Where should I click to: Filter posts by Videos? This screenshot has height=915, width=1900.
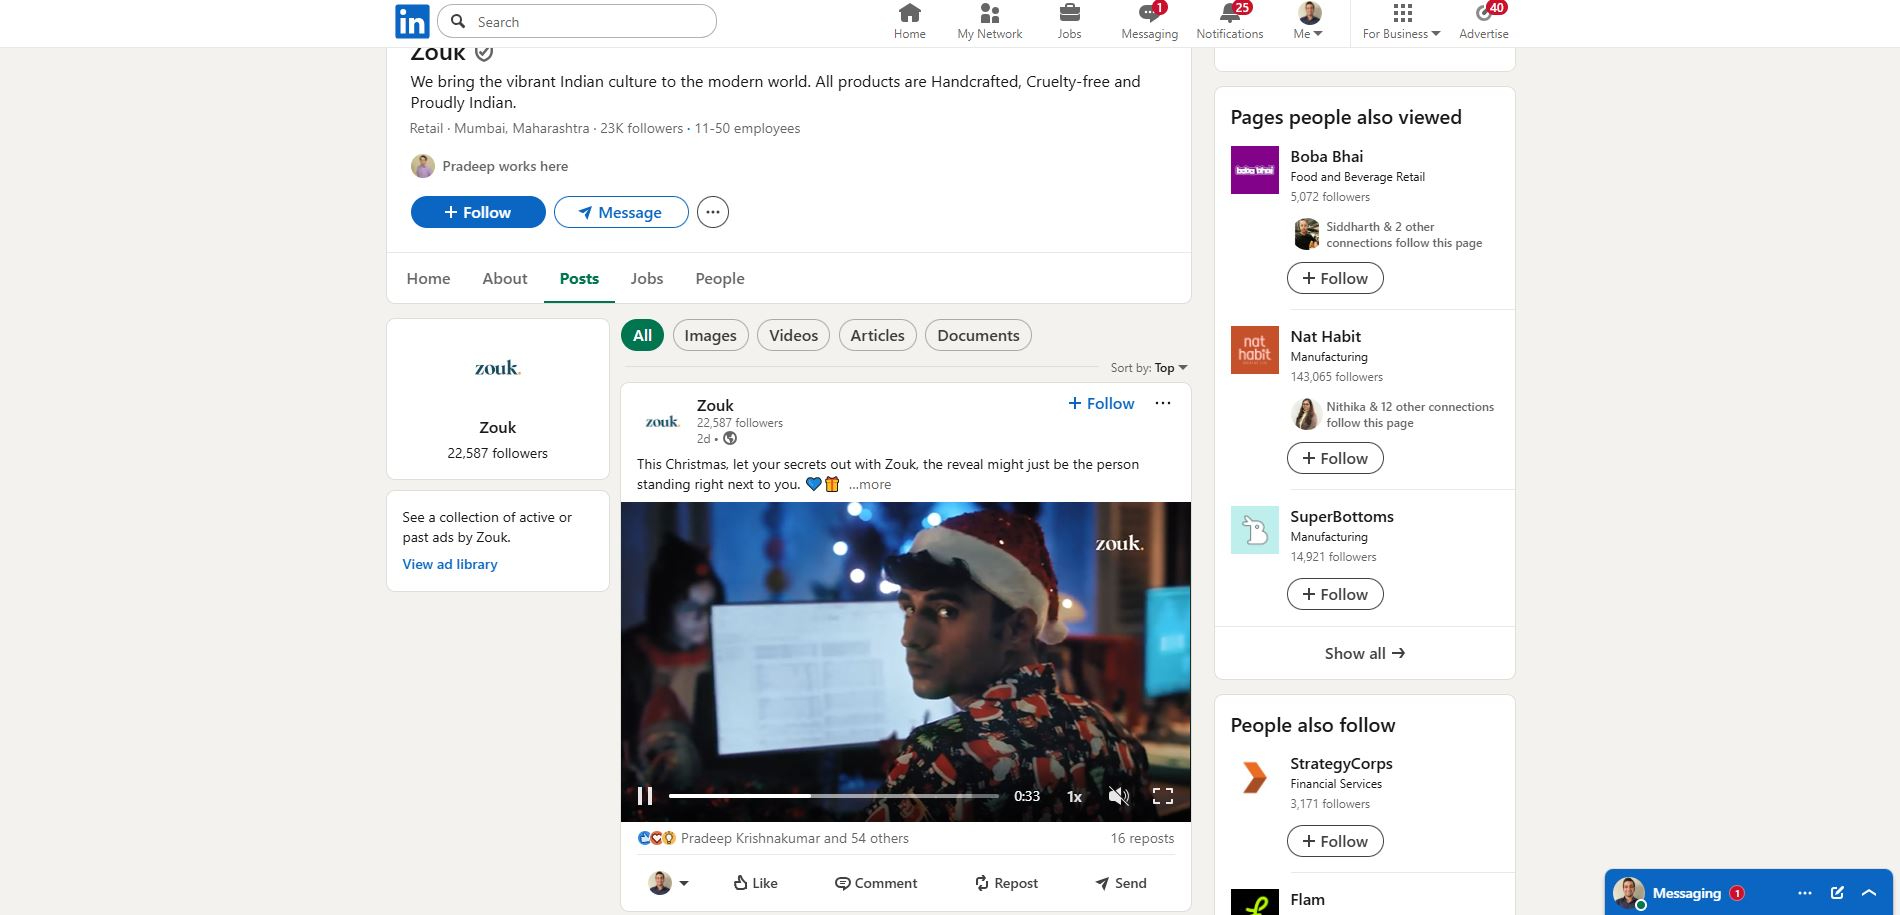[x=793, y=336]
